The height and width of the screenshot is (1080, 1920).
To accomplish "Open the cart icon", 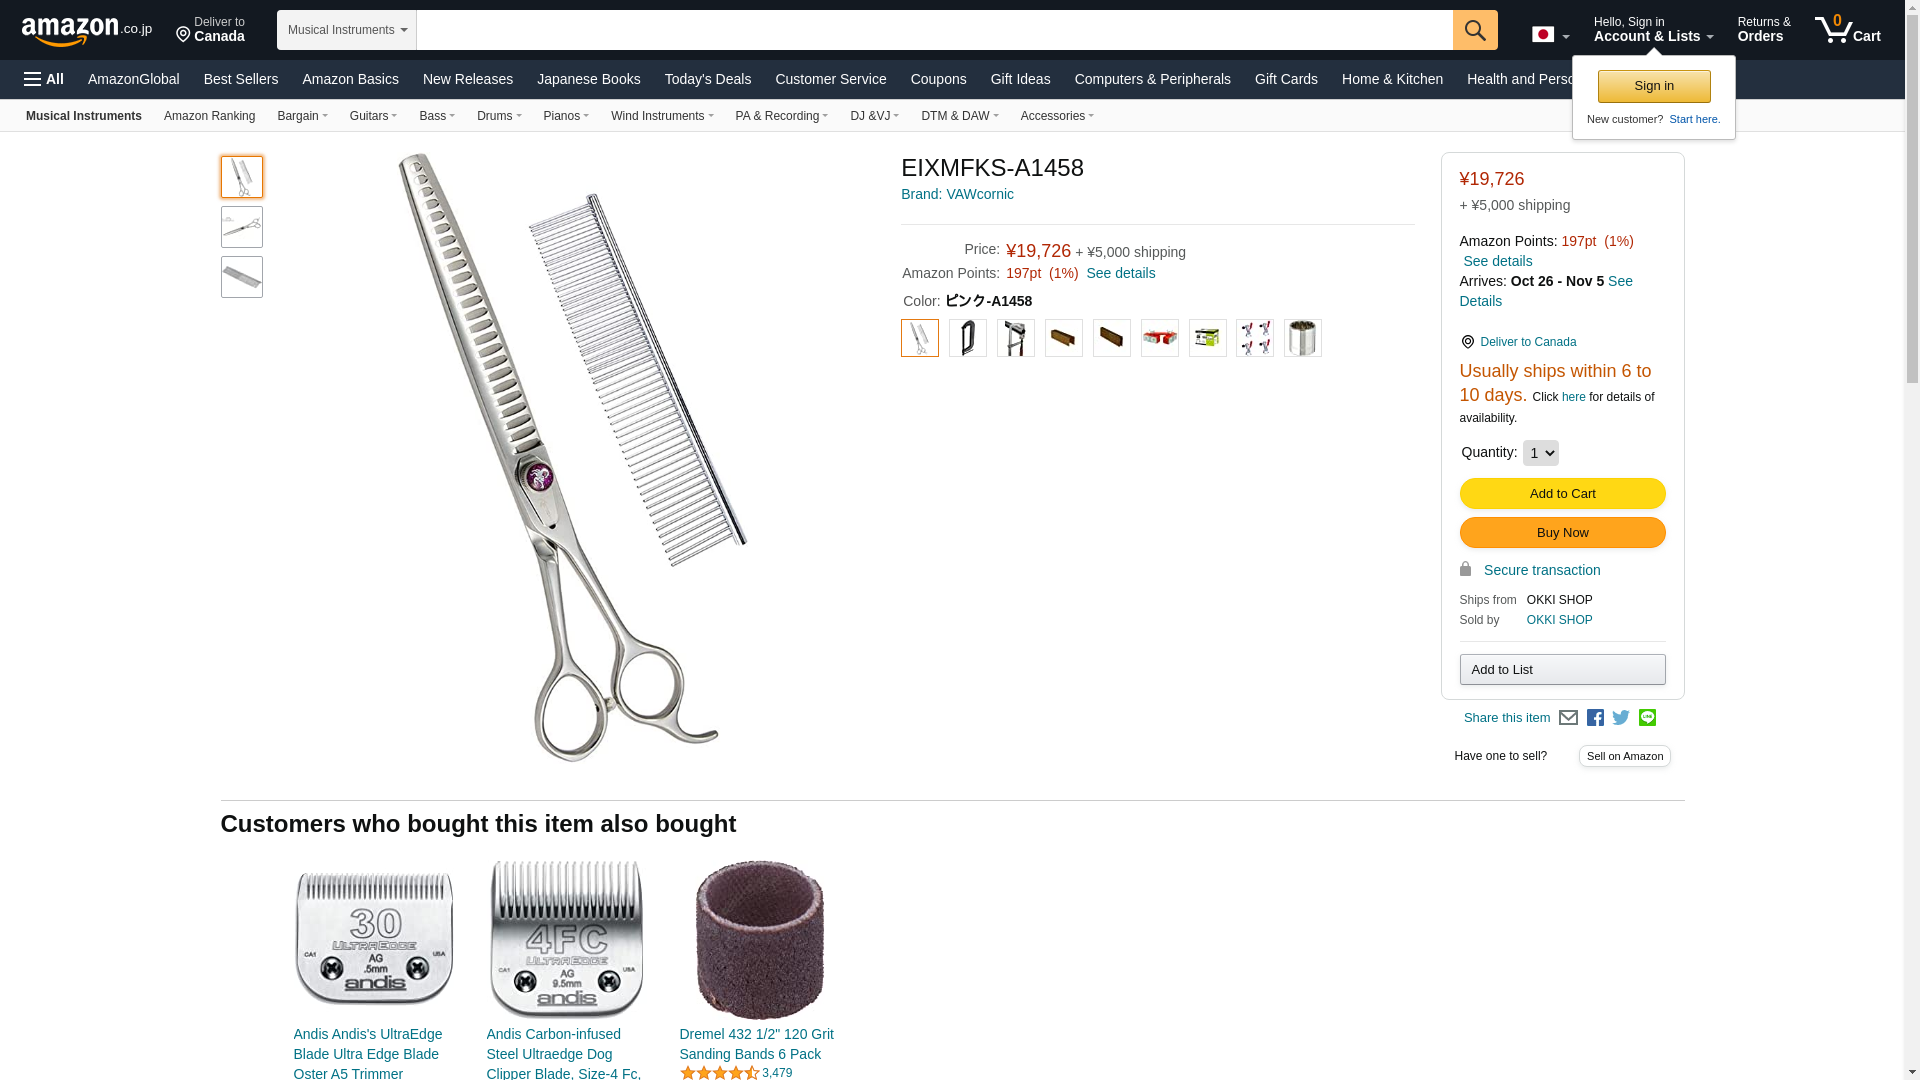I will pos(1848,30).
